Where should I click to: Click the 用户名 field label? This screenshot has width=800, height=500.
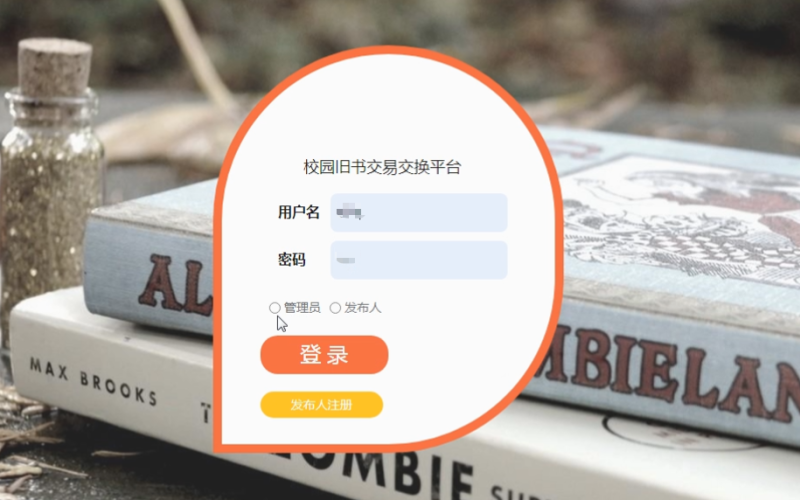click(298, 212)
